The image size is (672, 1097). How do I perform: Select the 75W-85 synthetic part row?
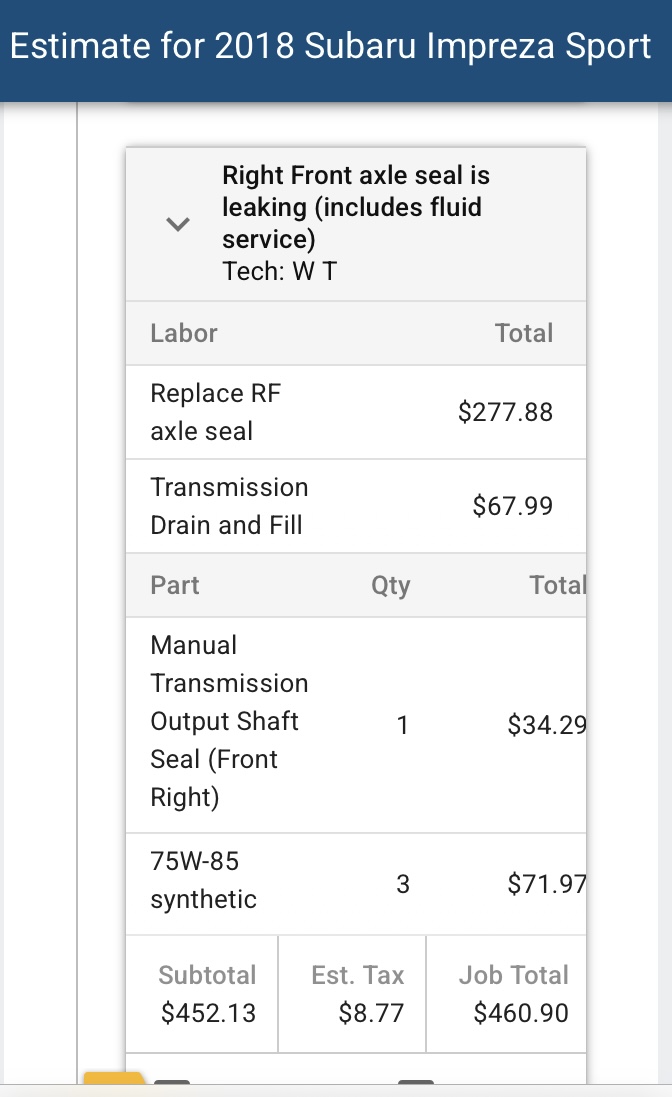click(x=203, y=880)
